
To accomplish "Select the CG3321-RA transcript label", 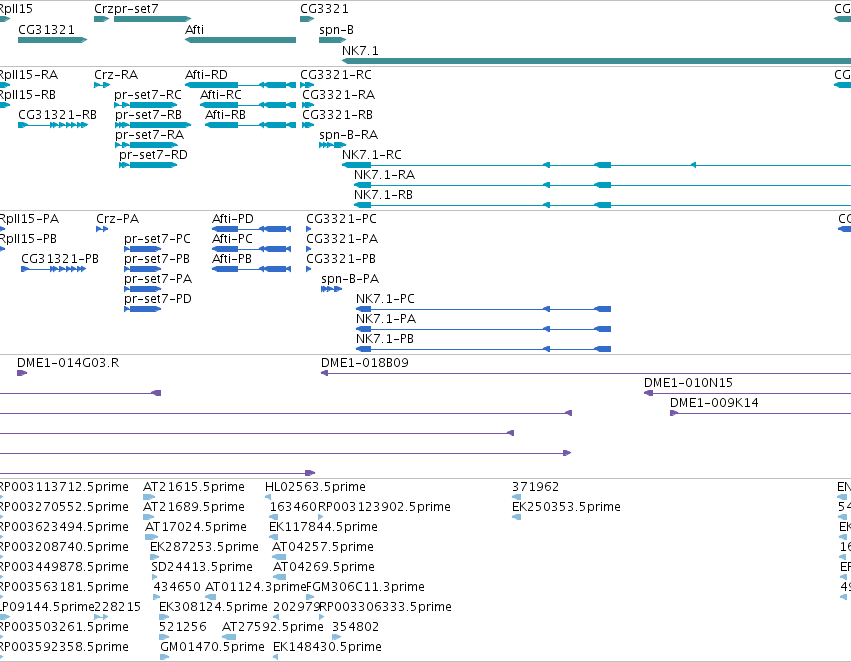I will (x=339, y=95).
